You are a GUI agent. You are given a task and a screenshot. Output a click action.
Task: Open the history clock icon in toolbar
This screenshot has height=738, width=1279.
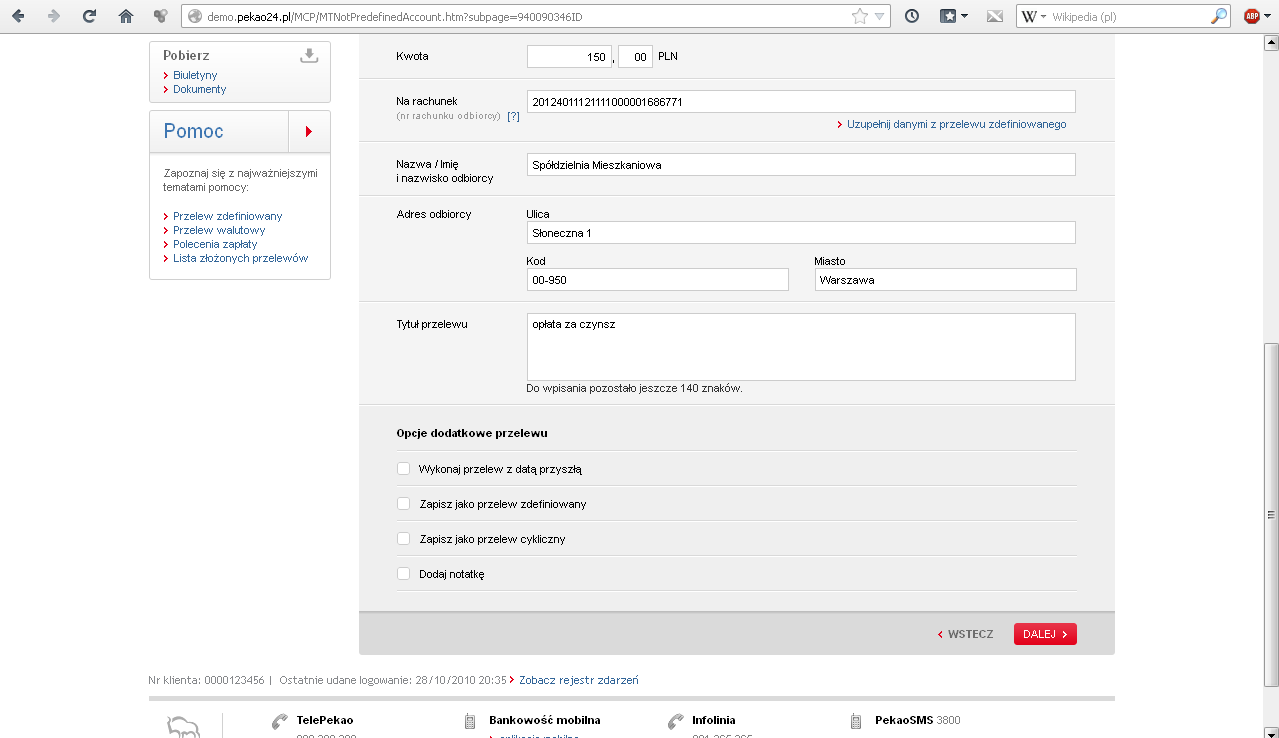[912, 16]
